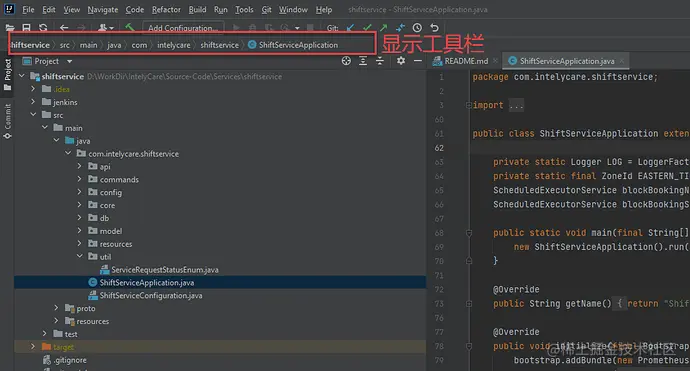The width and height of the screenshot is (690, 371).
Task: Click the Add Configuration button
Action: click(183, 28)
